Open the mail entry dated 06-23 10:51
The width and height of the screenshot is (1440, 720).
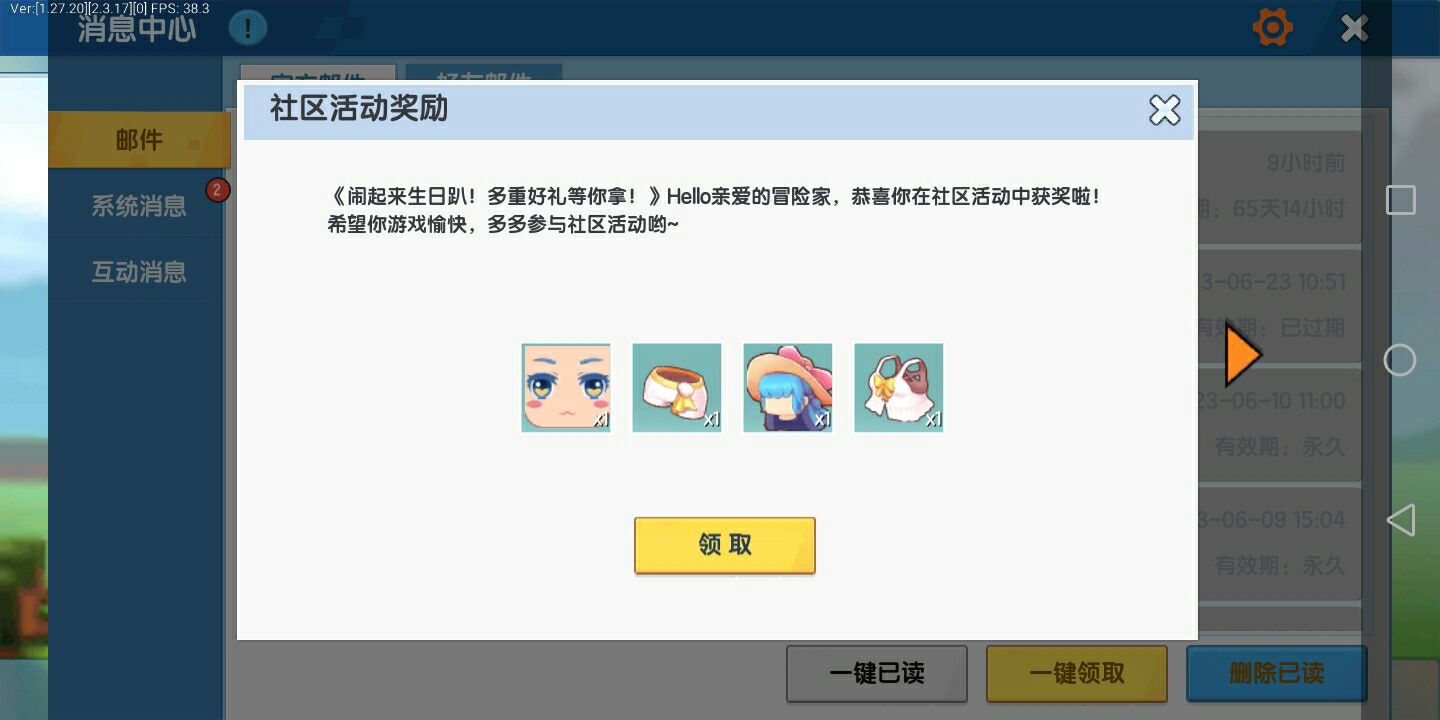(x=1279, y=305)
